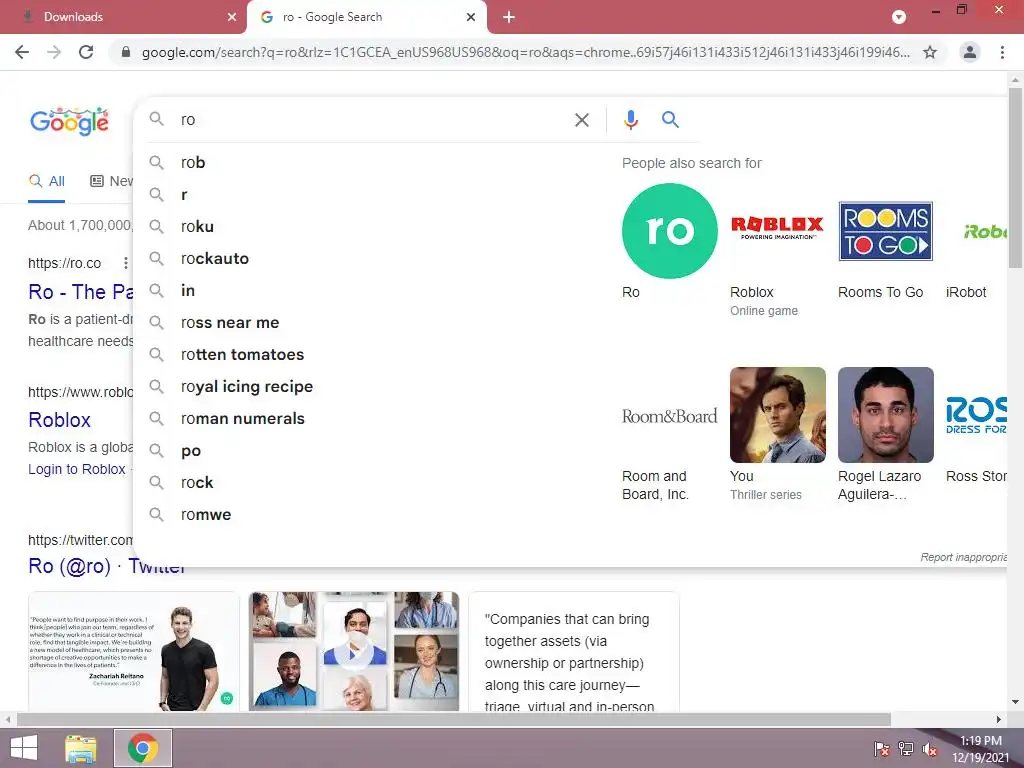Bookmark this page with the star
The height and width of the screenshot is (768, 1024).
(930, 52)
